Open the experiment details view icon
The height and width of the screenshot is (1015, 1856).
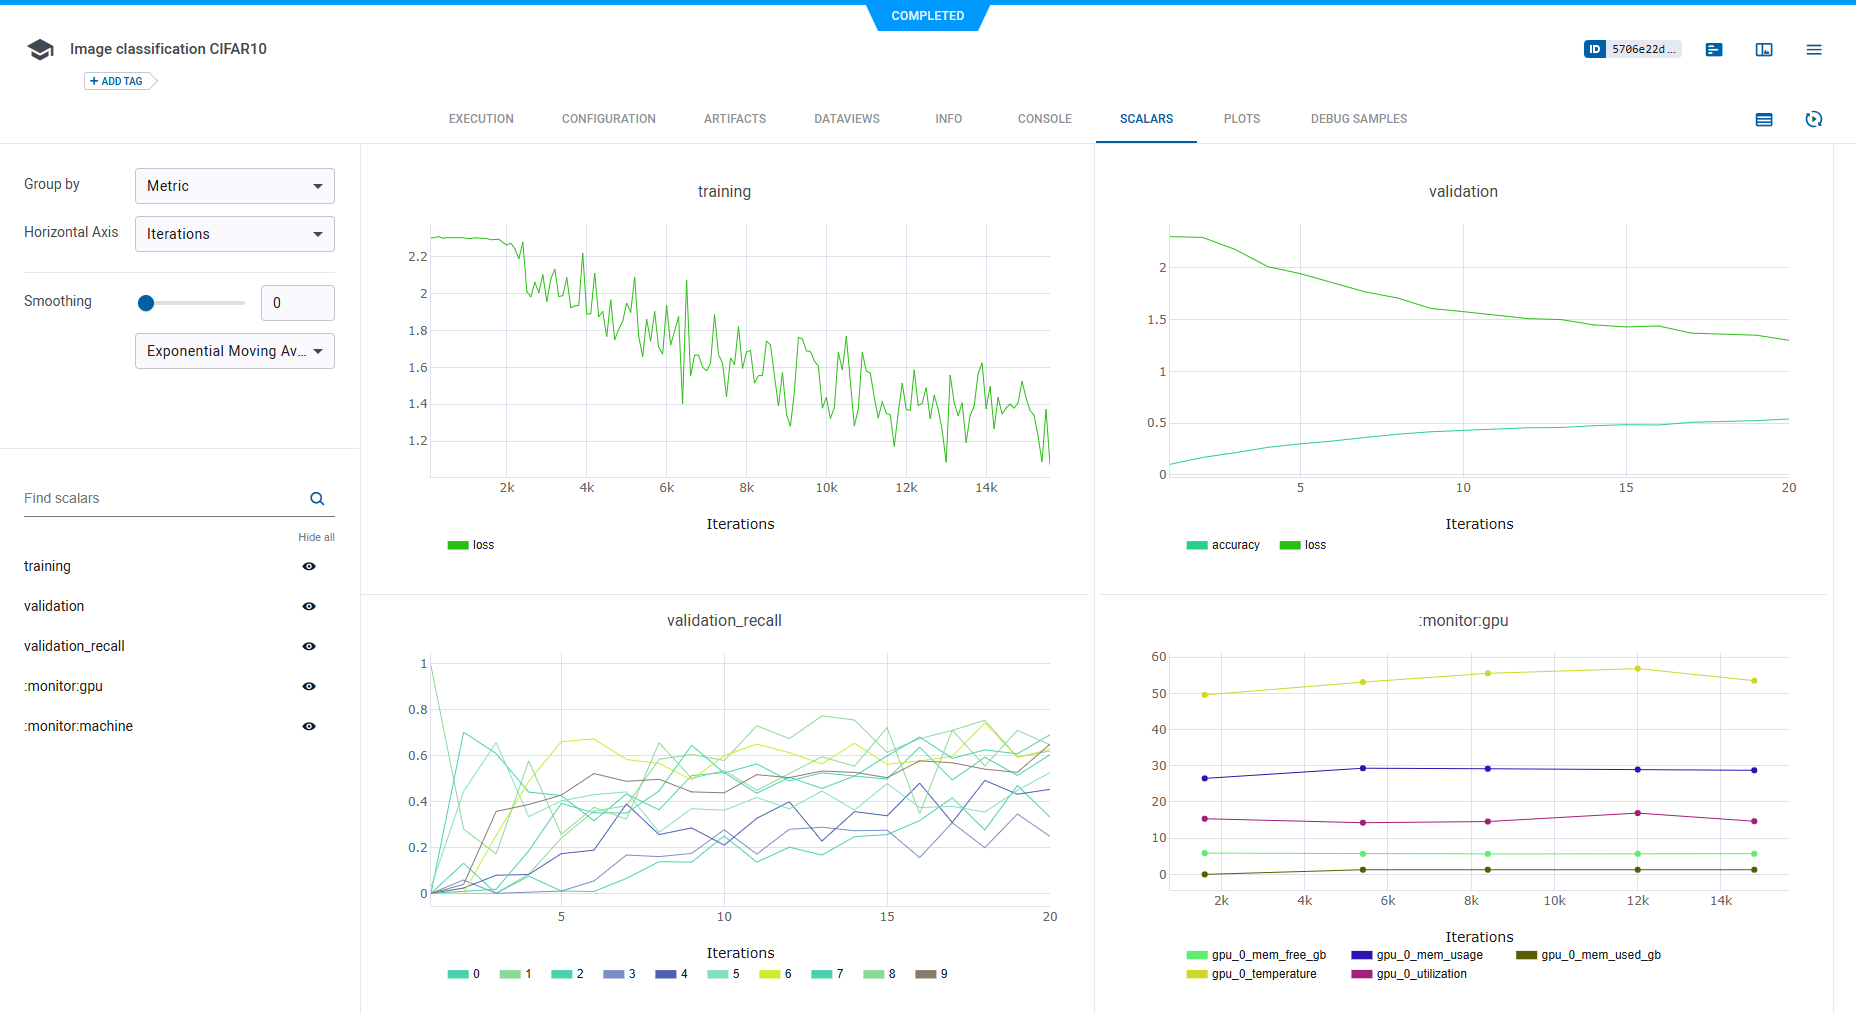[x=1714, y=50]
